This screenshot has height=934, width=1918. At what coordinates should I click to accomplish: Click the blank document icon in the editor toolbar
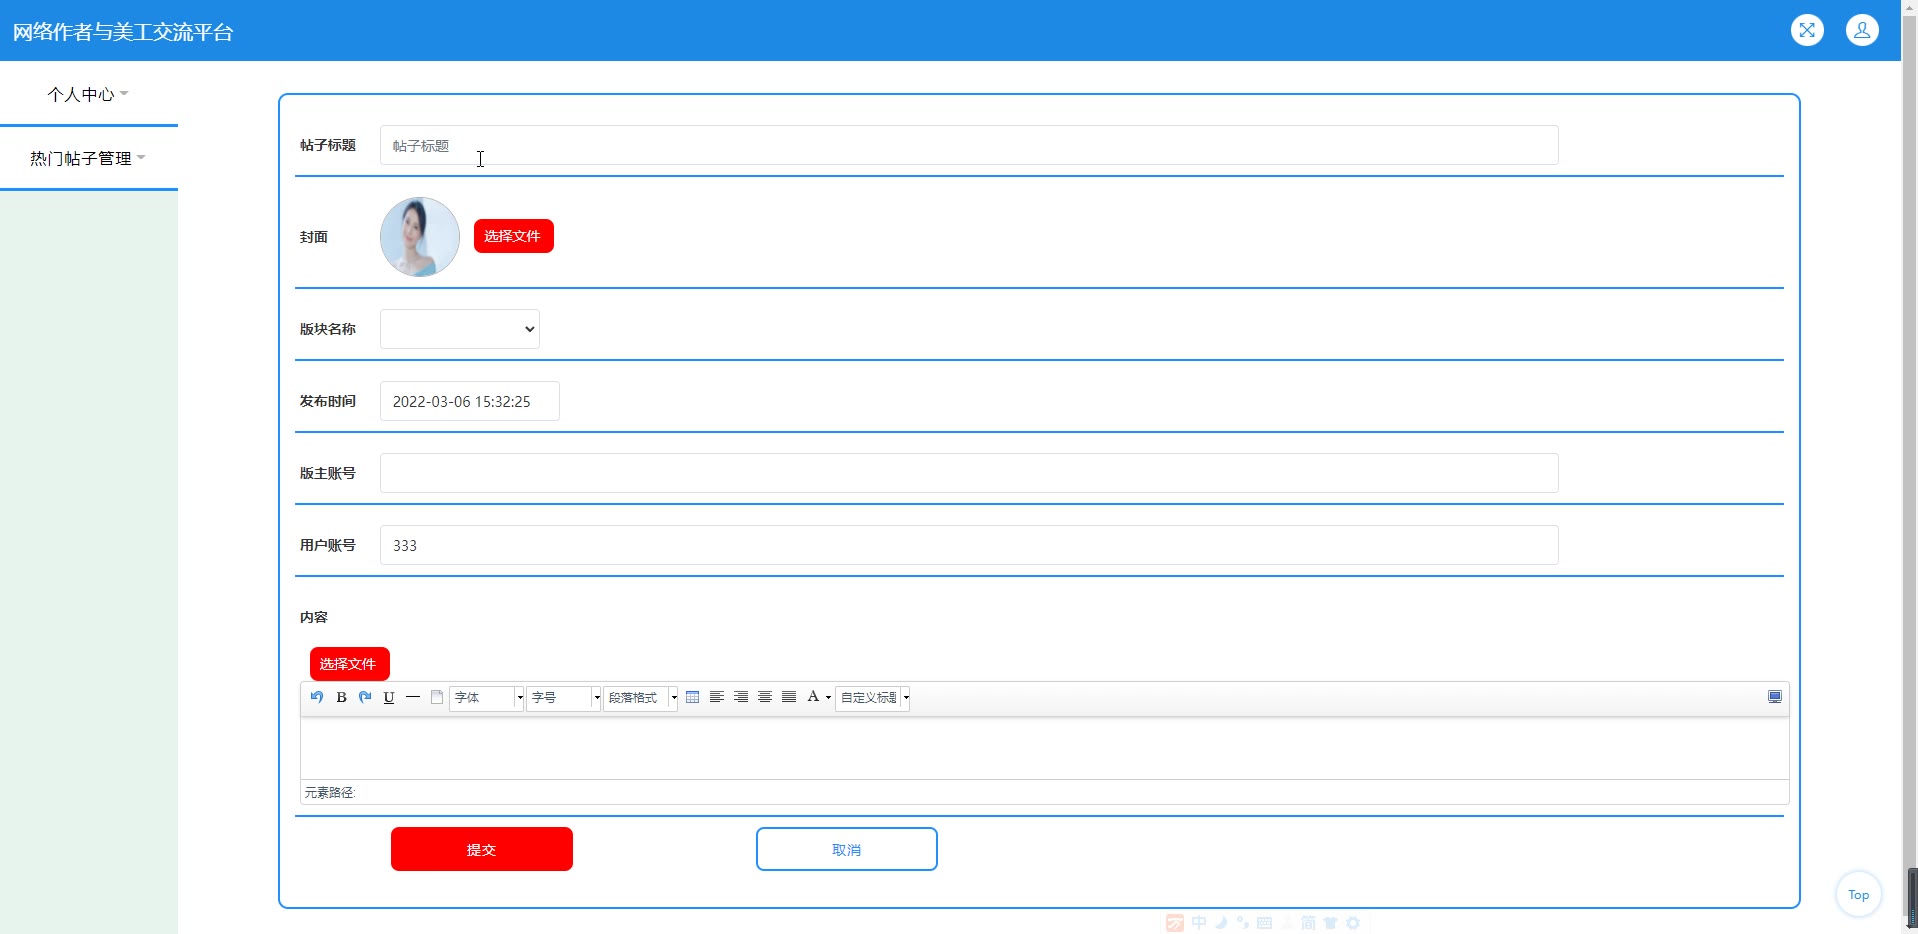pos(437,697)
